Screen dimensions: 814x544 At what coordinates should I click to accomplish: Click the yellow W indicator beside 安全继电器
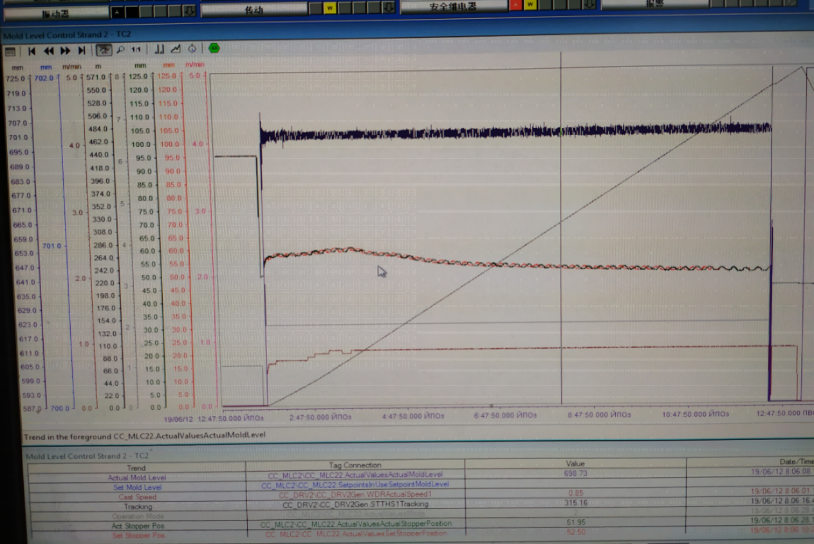click(530, 6)
